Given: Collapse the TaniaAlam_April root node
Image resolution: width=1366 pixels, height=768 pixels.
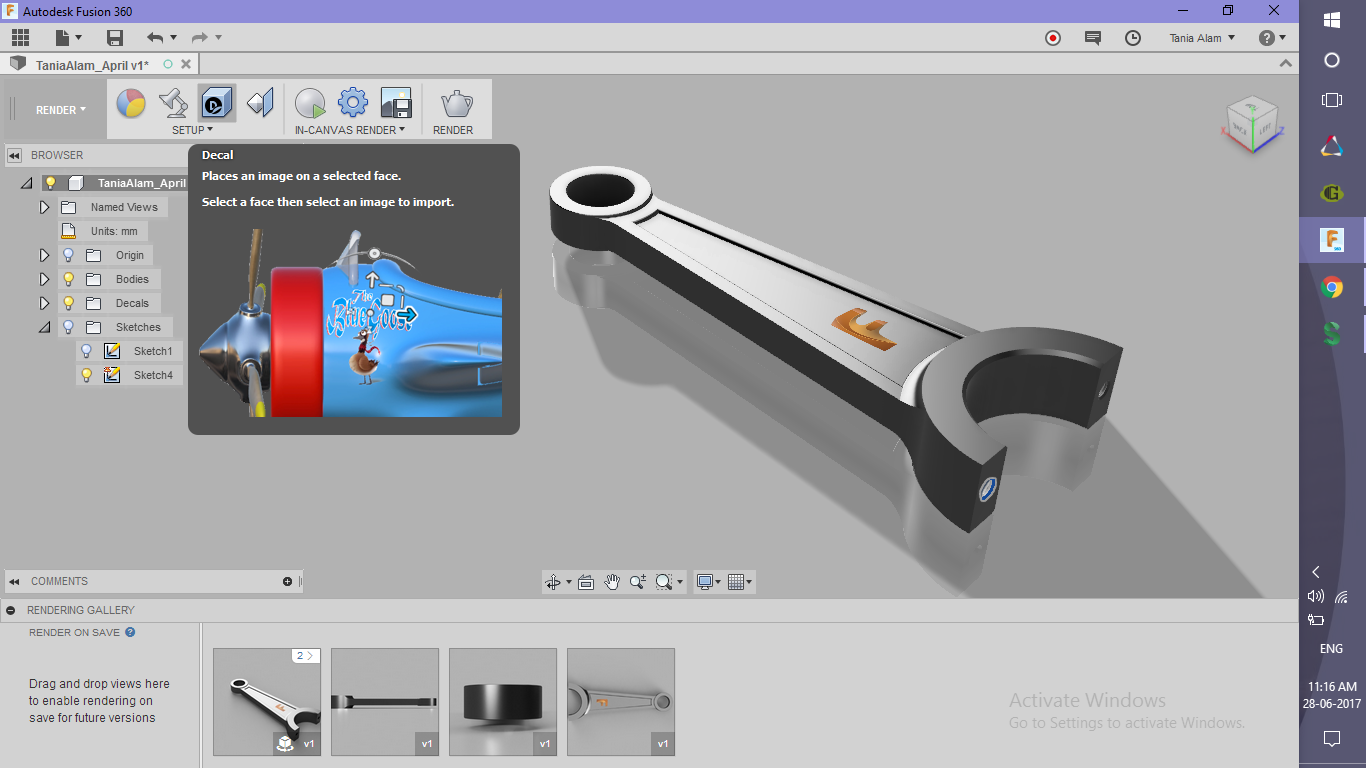Looking at the screenshot, I should [27, 183].
